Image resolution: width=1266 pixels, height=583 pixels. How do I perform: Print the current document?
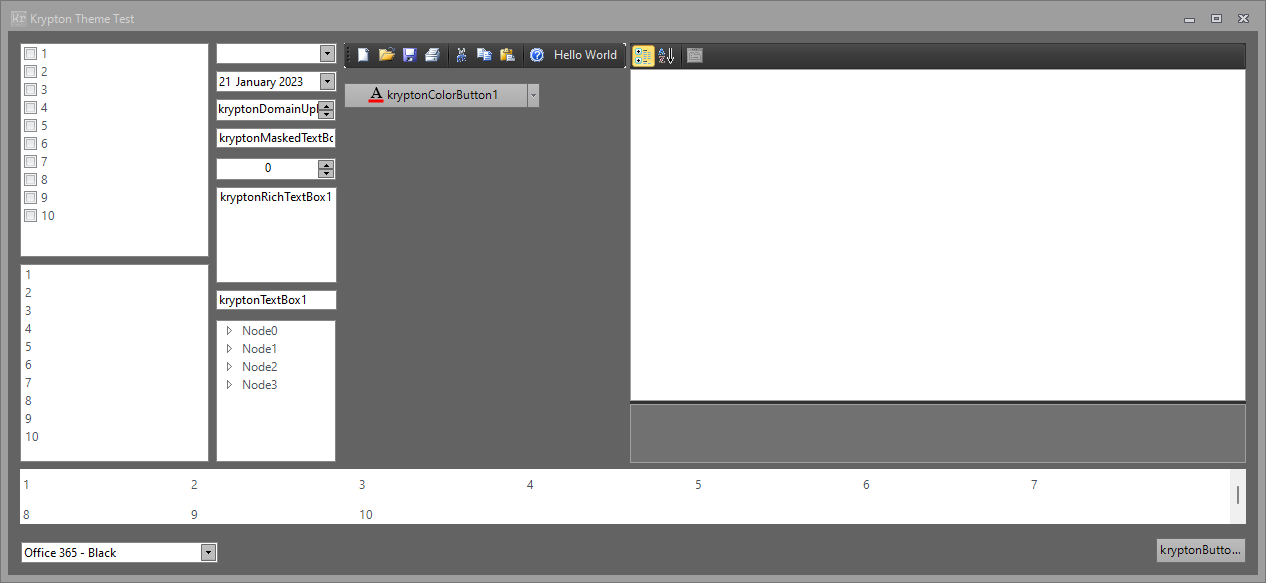(x=432, y=55)
